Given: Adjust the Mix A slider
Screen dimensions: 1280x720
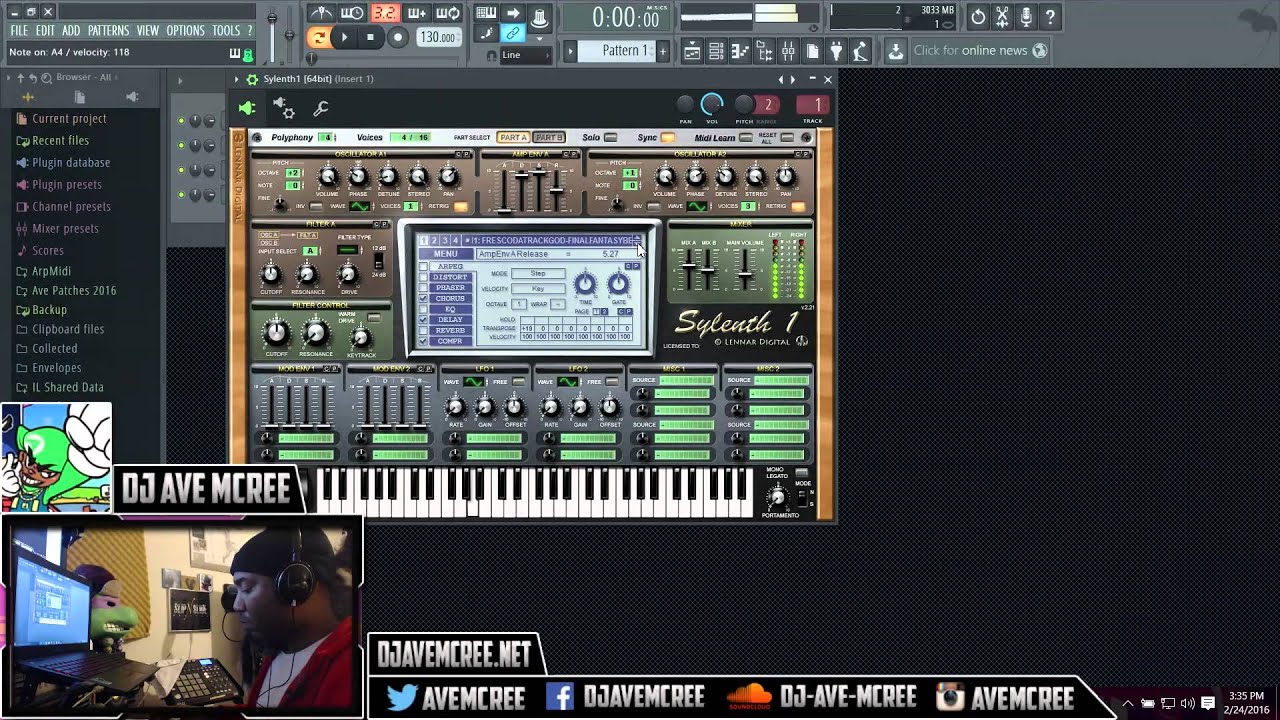Looking at the screenshot, I should (689, 269).
